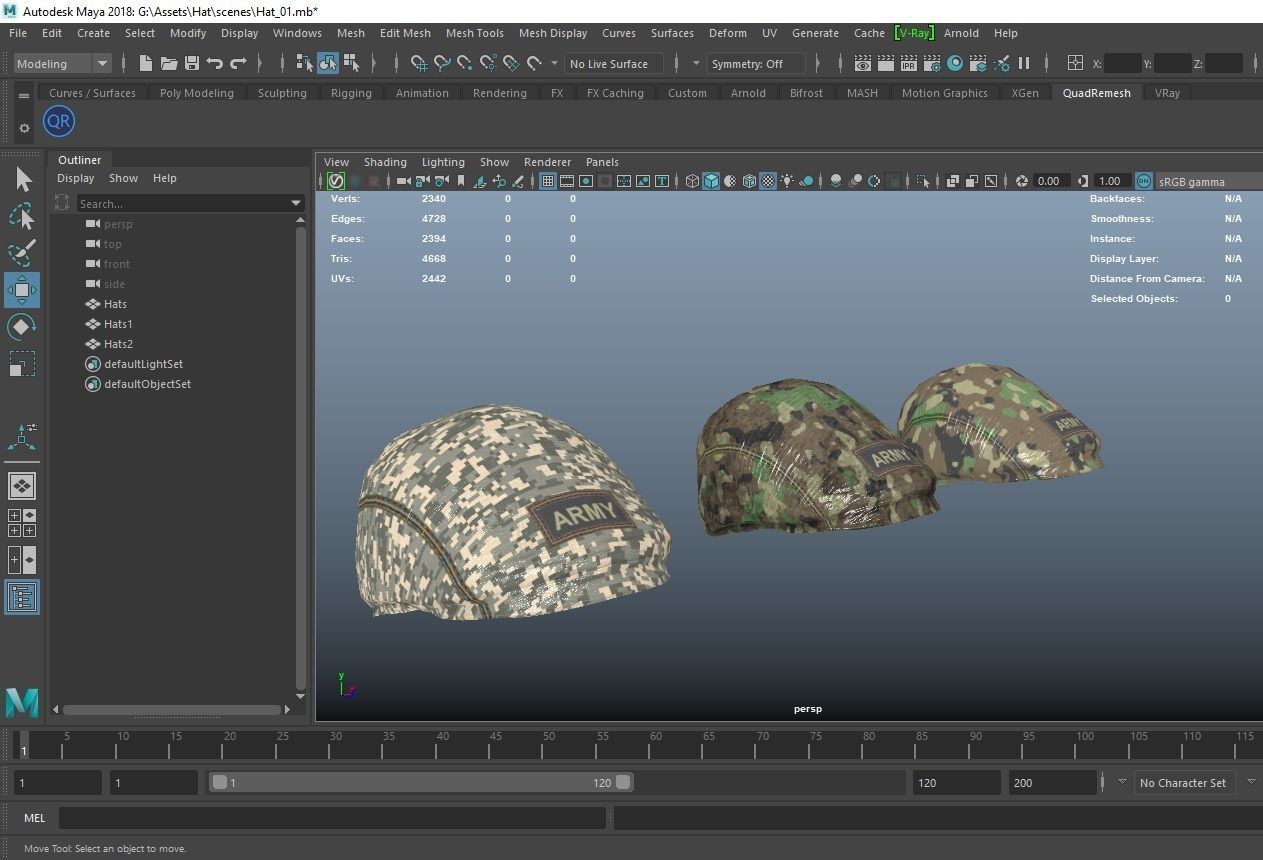The image size is (1263, 860).
Task: Open the V-Ray menu
Action: 913,33
